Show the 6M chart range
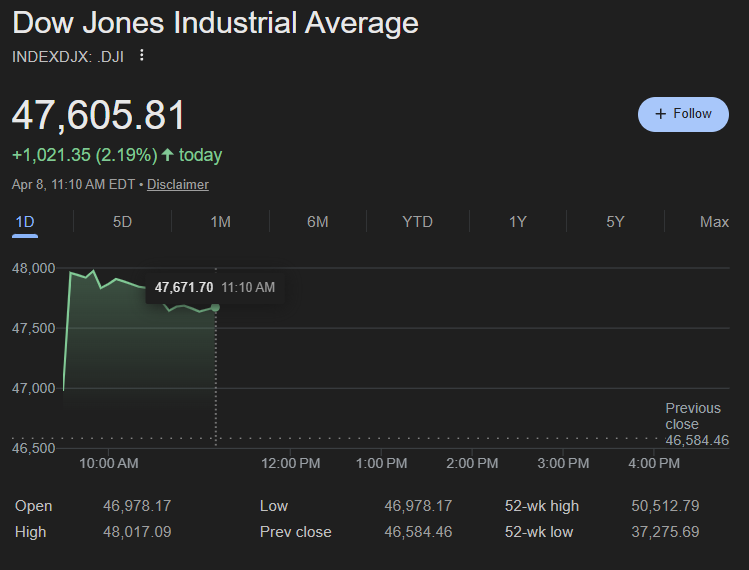This screenshot has height=570, width=749. click(317, 222)
